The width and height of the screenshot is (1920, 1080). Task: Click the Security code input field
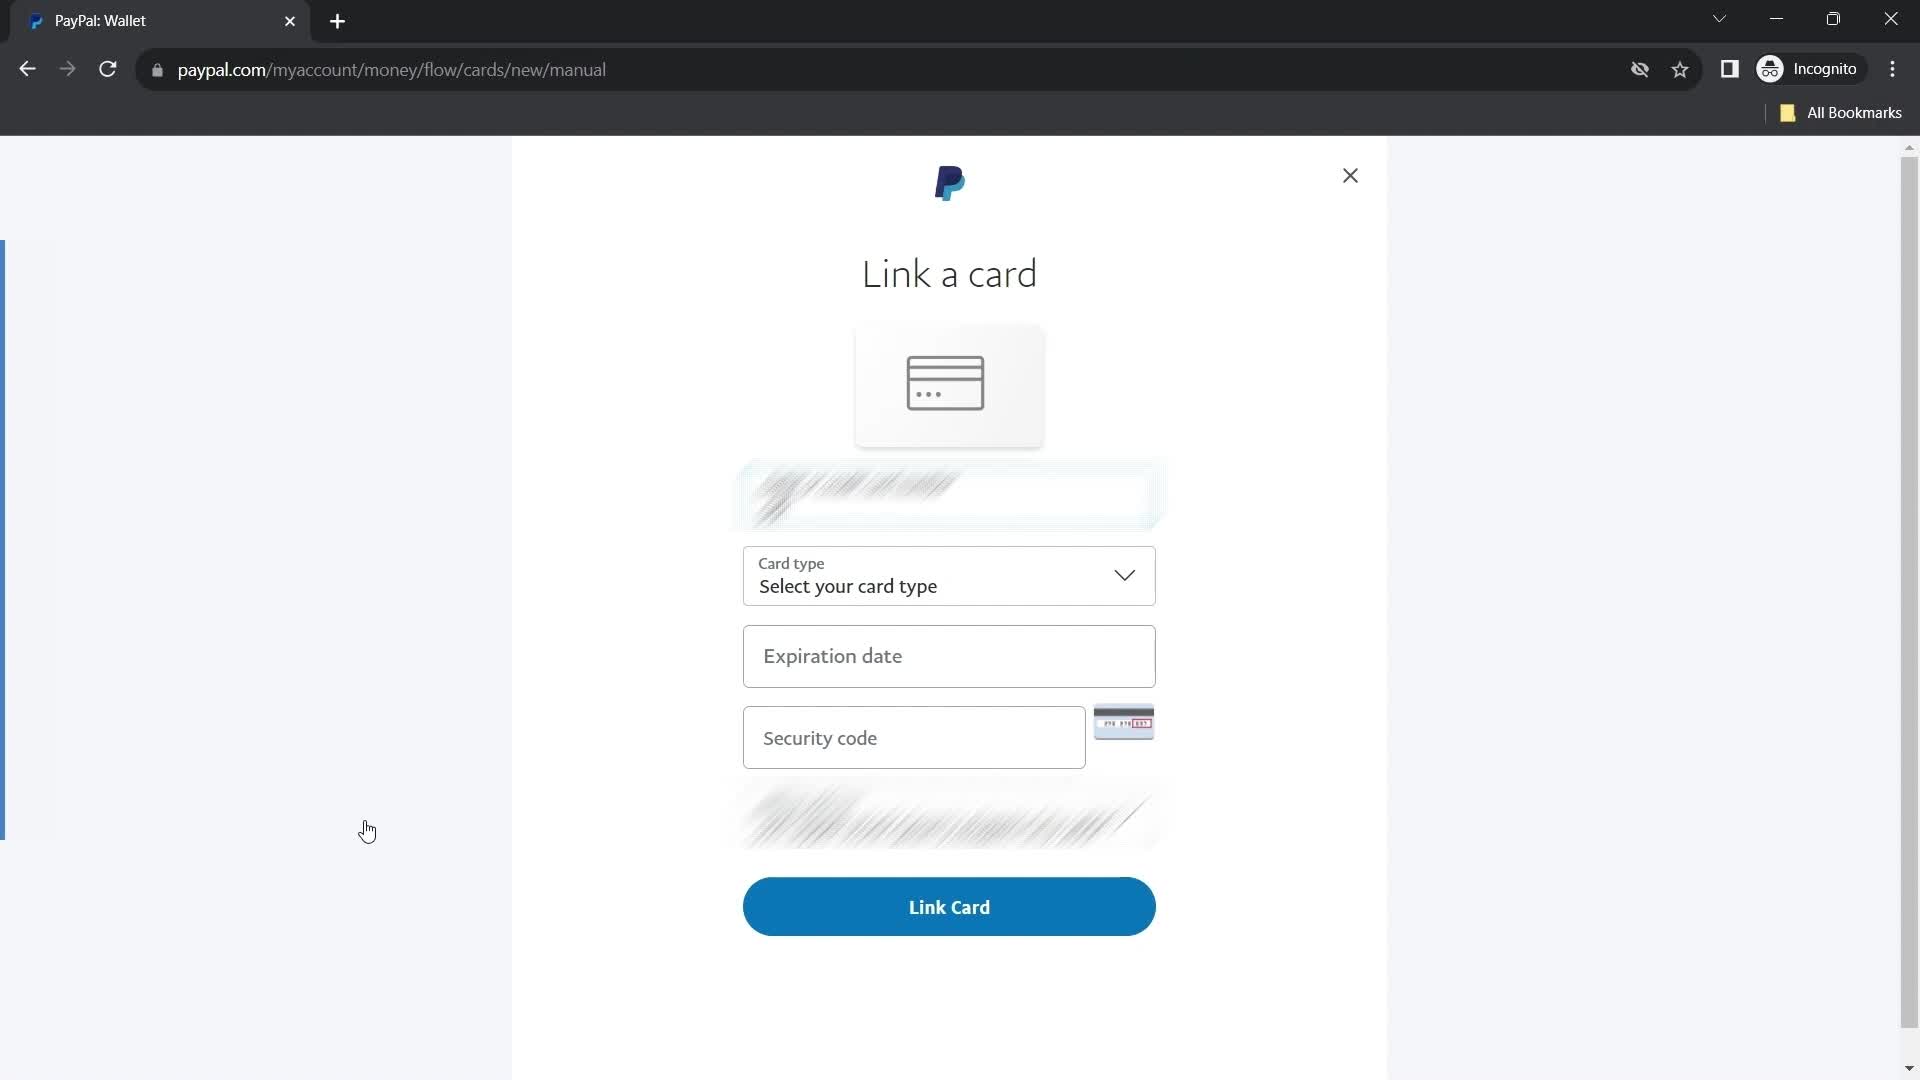coord(914,737)
